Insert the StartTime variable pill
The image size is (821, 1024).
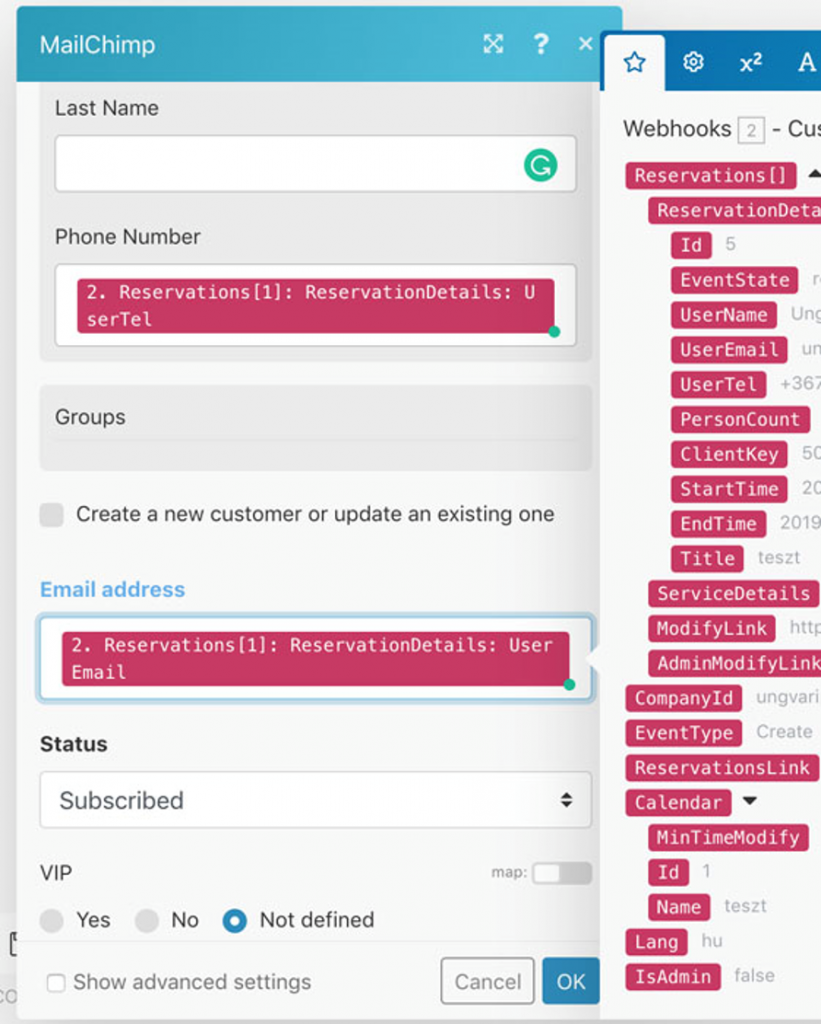point(729,488)
